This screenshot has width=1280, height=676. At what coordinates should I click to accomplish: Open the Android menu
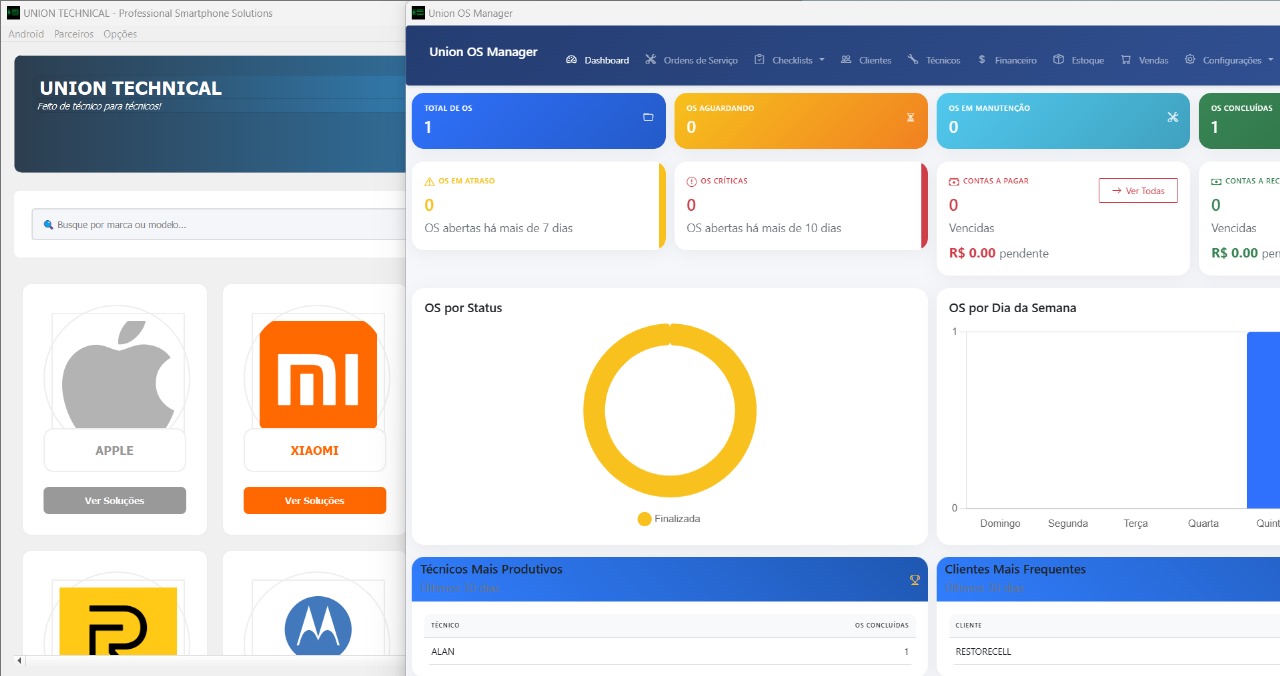(x=26, y=34)
